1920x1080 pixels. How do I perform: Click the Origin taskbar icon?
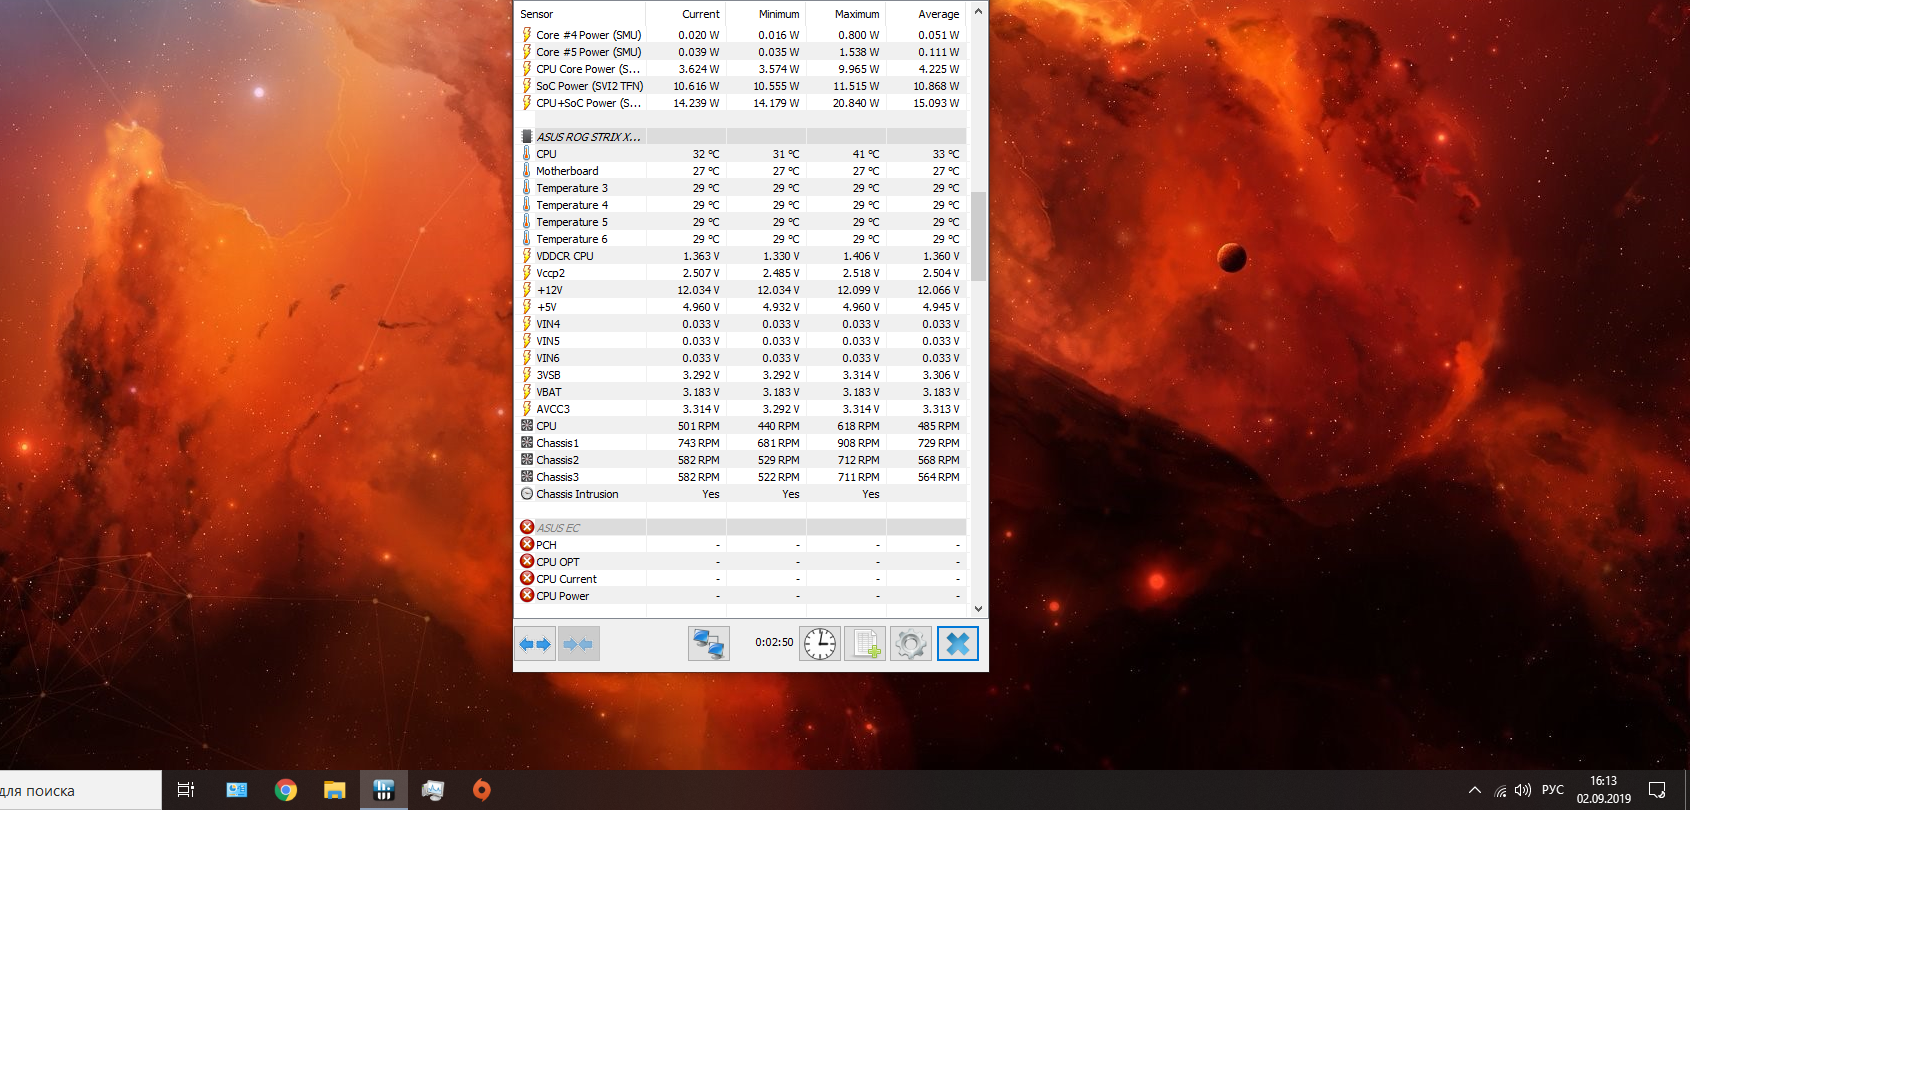point(481,790)
